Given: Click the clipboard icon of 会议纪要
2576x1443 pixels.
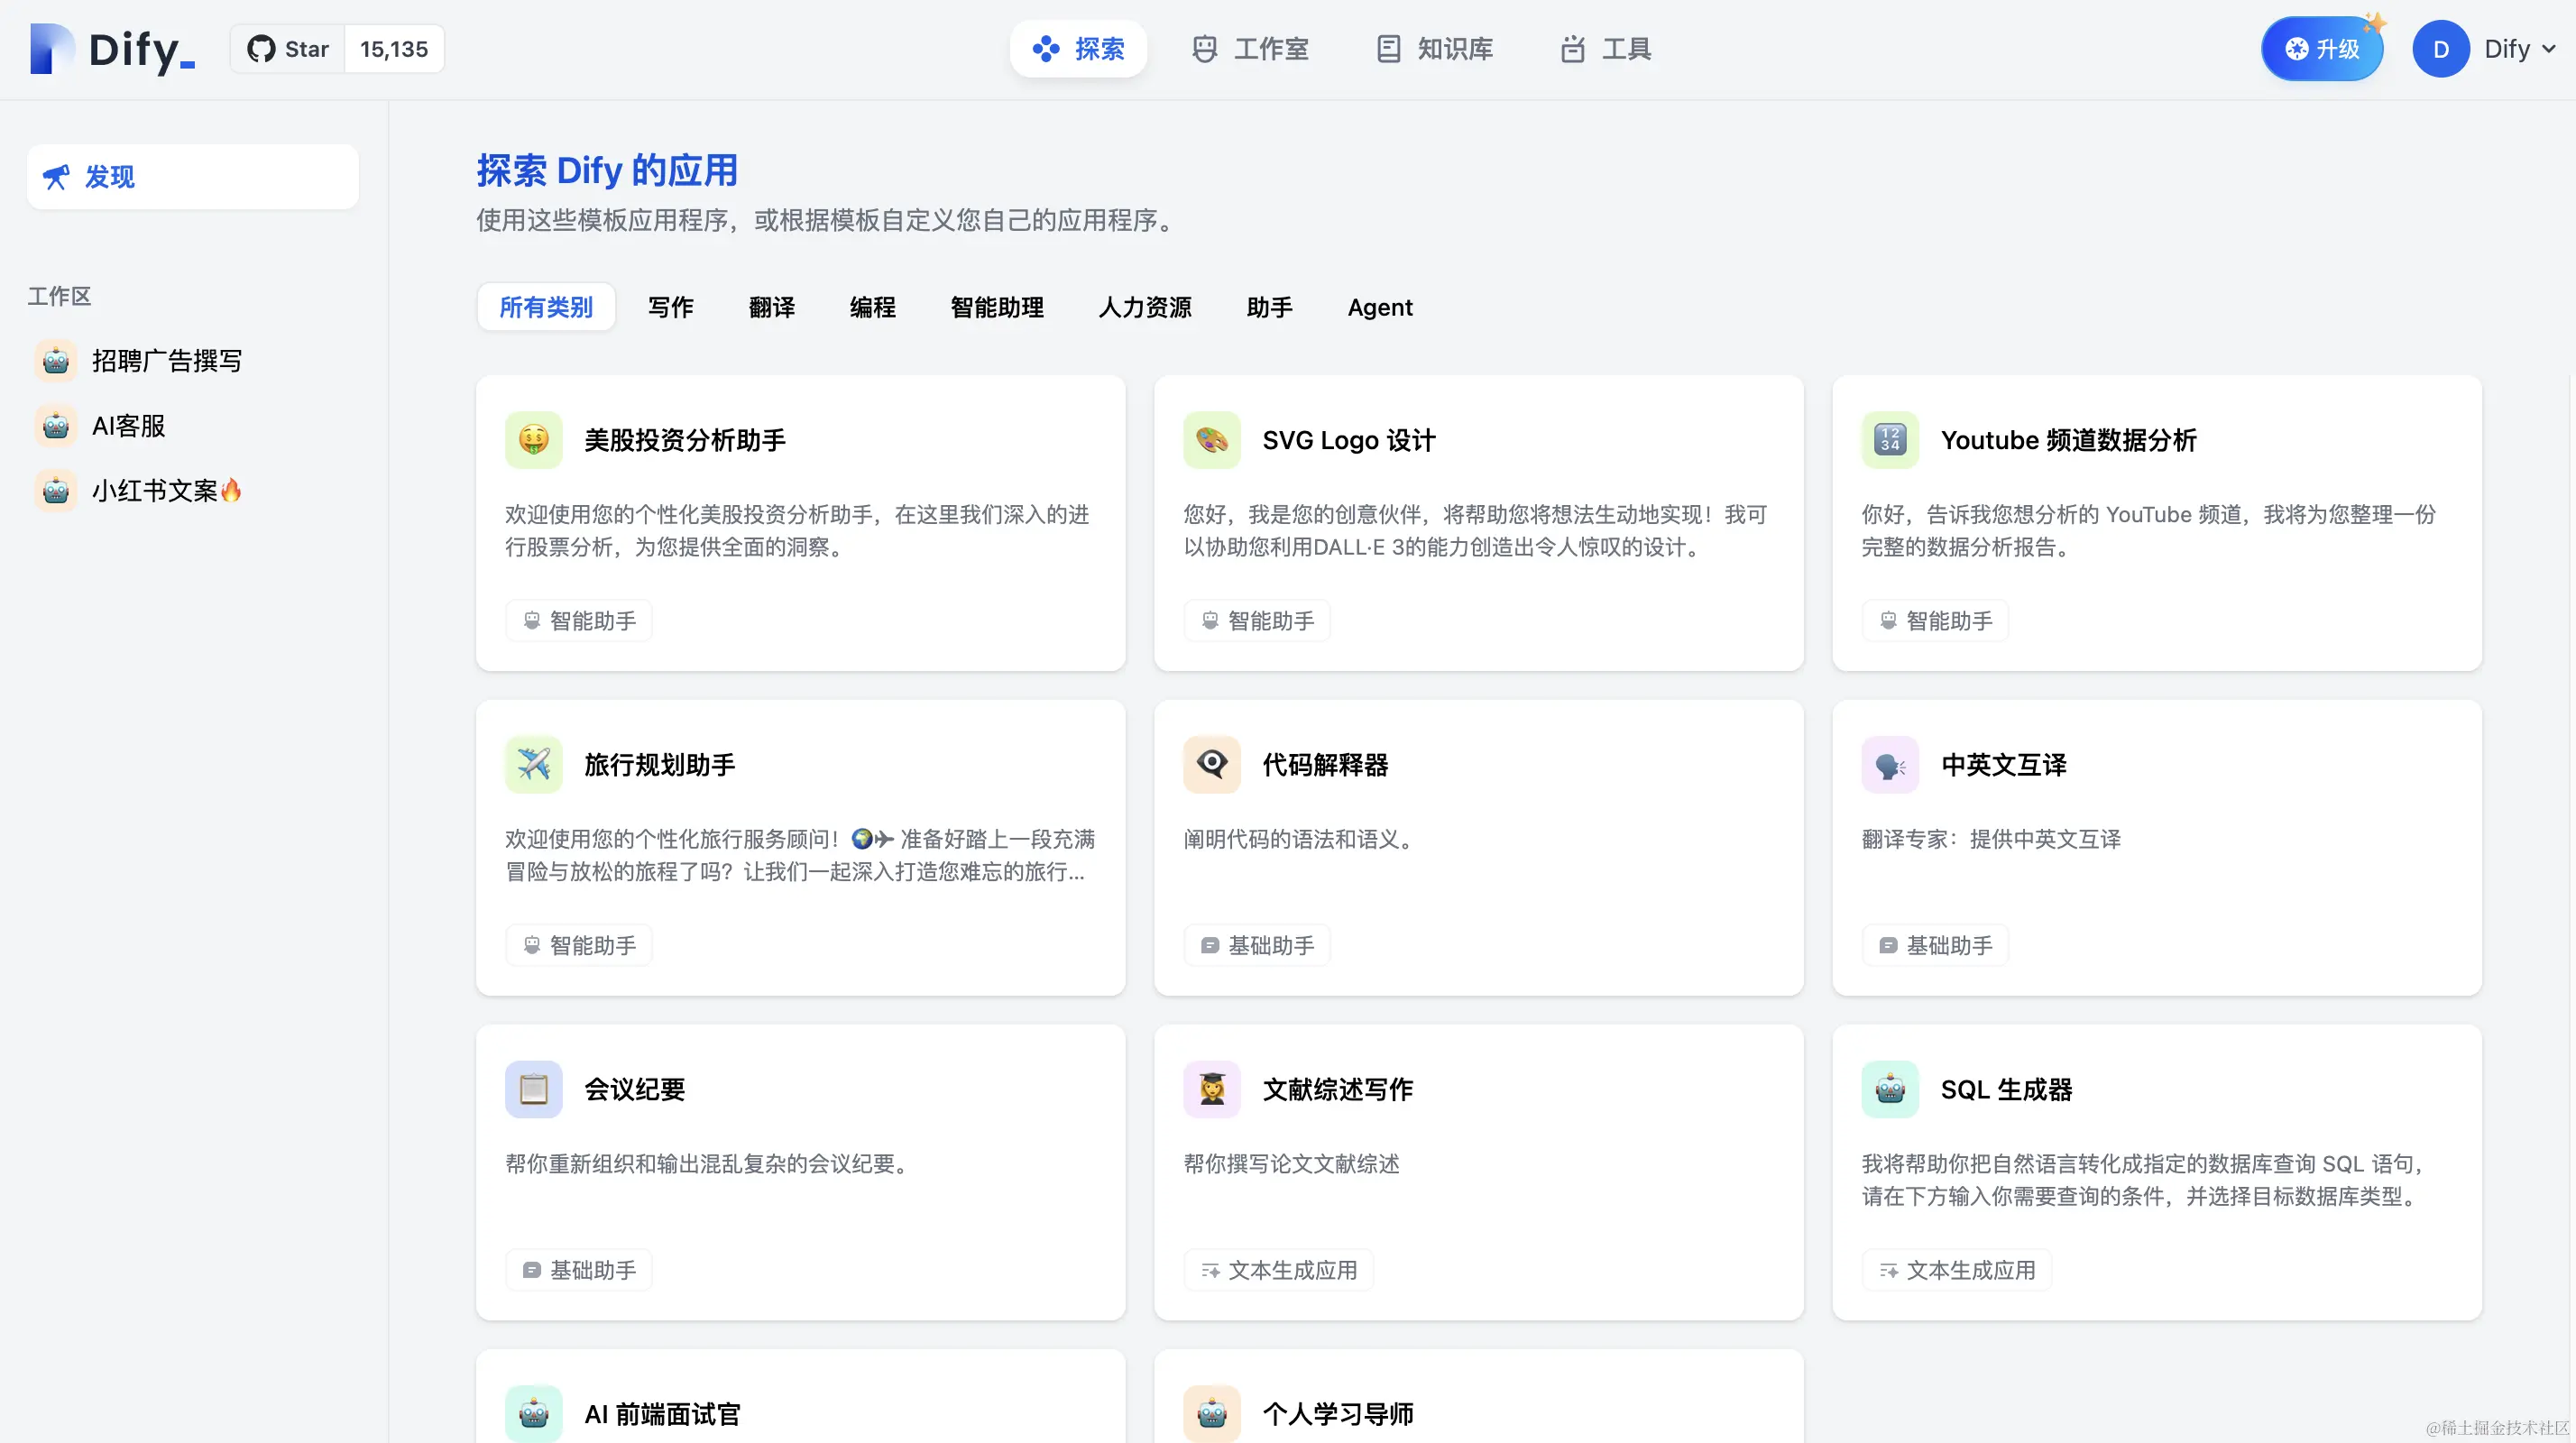Looking at the screenshot, I should click(533, 1089).
